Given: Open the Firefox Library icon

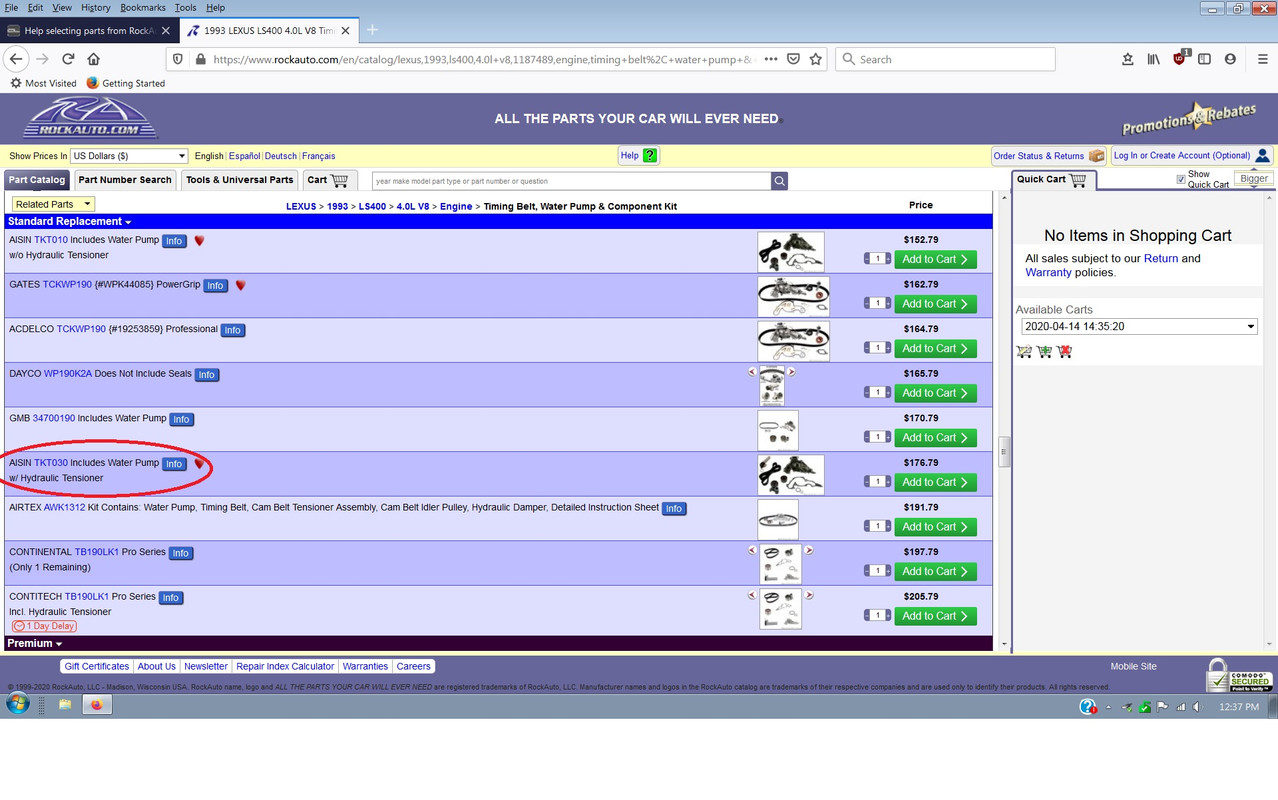Looking at the screenshot, I should coord(1153,59).
